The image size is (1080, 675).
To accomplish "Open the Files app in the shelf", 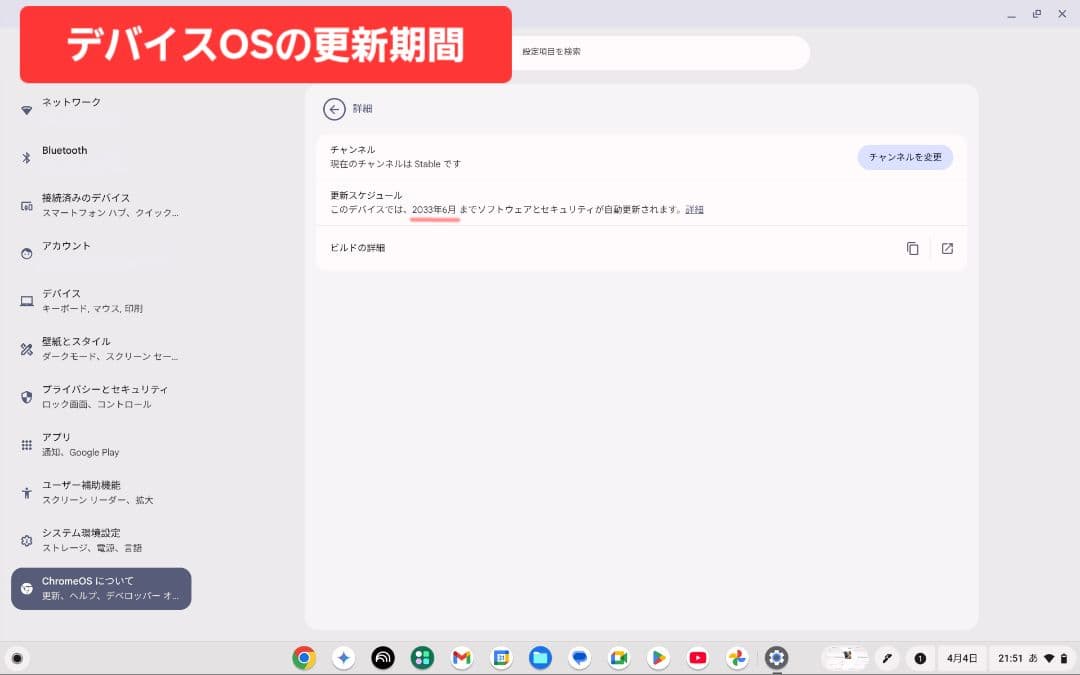I will (540, 657).
